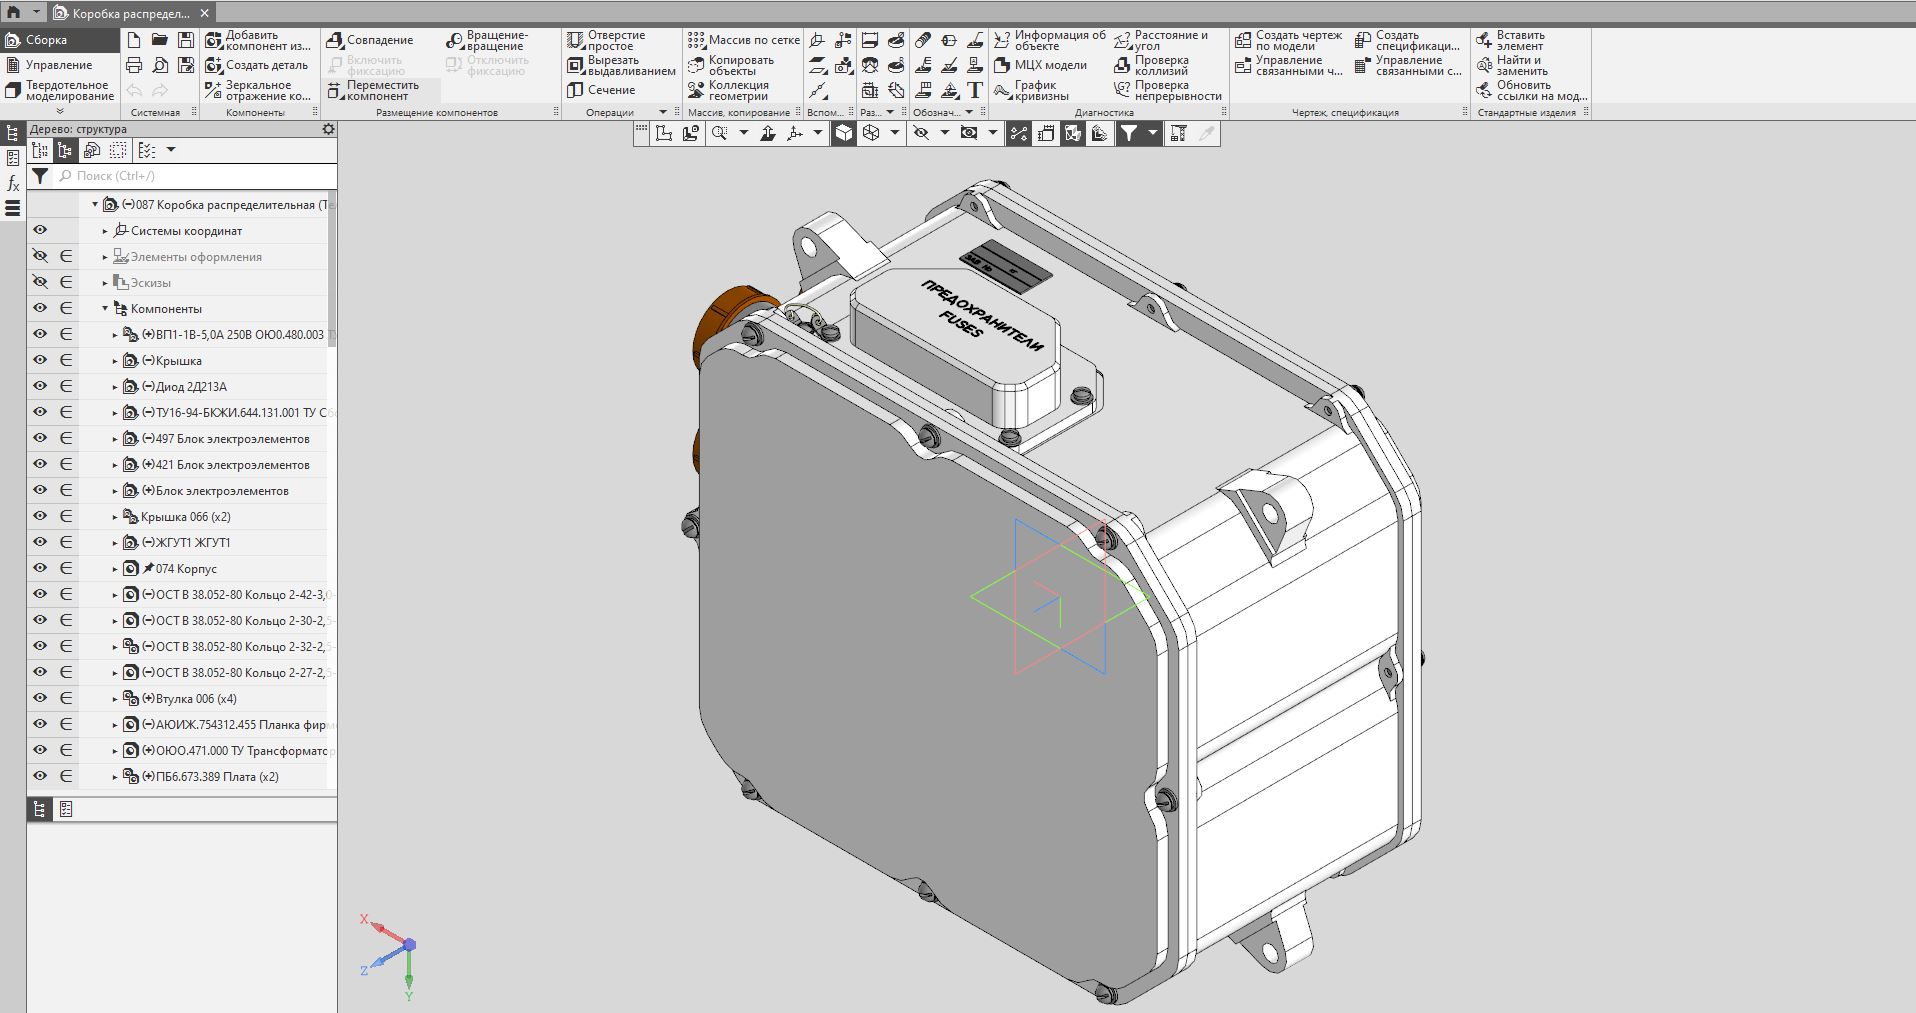Expand the 074 Корпус tree node
The width and height of the screenshot is (1916, 1013).
[x=115, y=569]
